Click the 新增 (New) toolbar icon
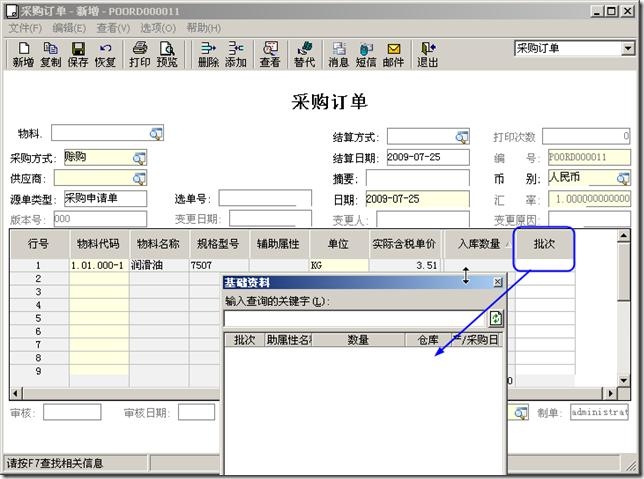Viewport: 644px width, 479px height. (22, 54)
